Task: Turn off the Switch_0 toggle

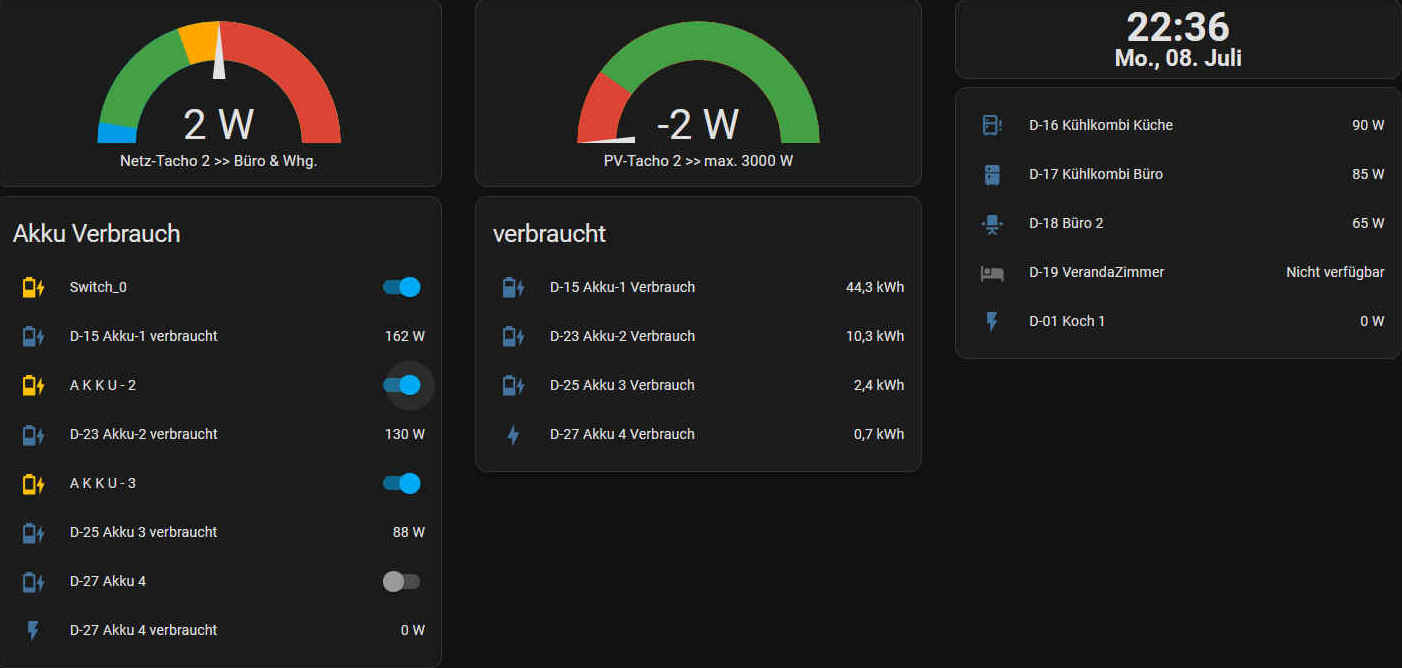Action: click(402, 287)
